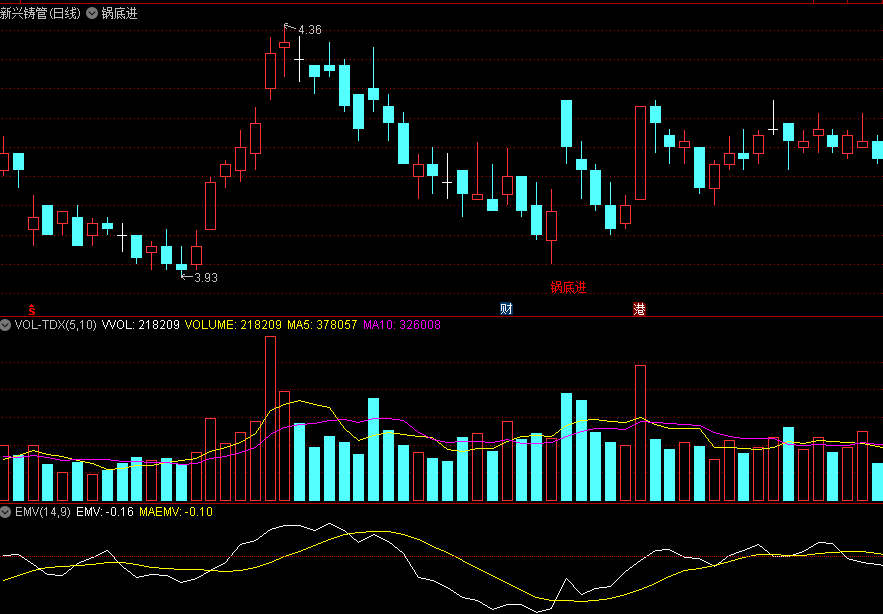Click the 锅底进 signal label under candlestick
Viewport: 883px width, 614px height.
tap(568, 287)
